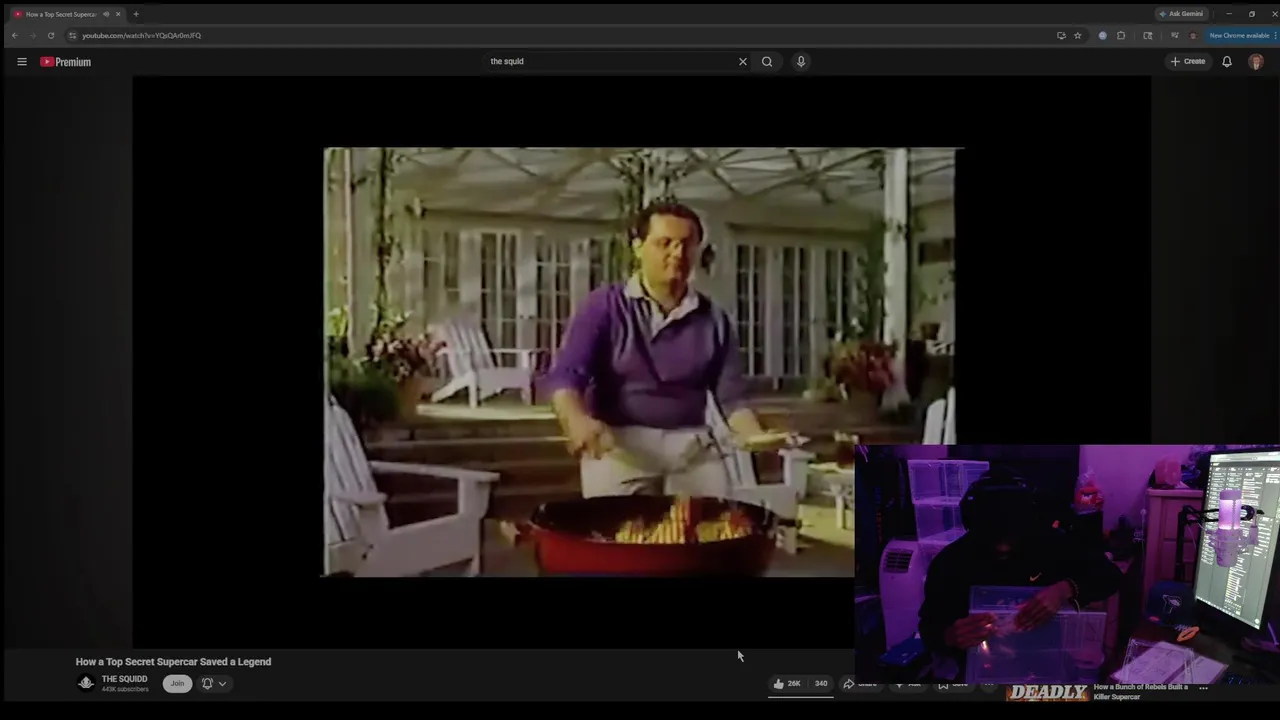The height and width of the screenshot is (720, 1280).
Task: Click the browser forward arrow
Action: [x=32, y=36]
